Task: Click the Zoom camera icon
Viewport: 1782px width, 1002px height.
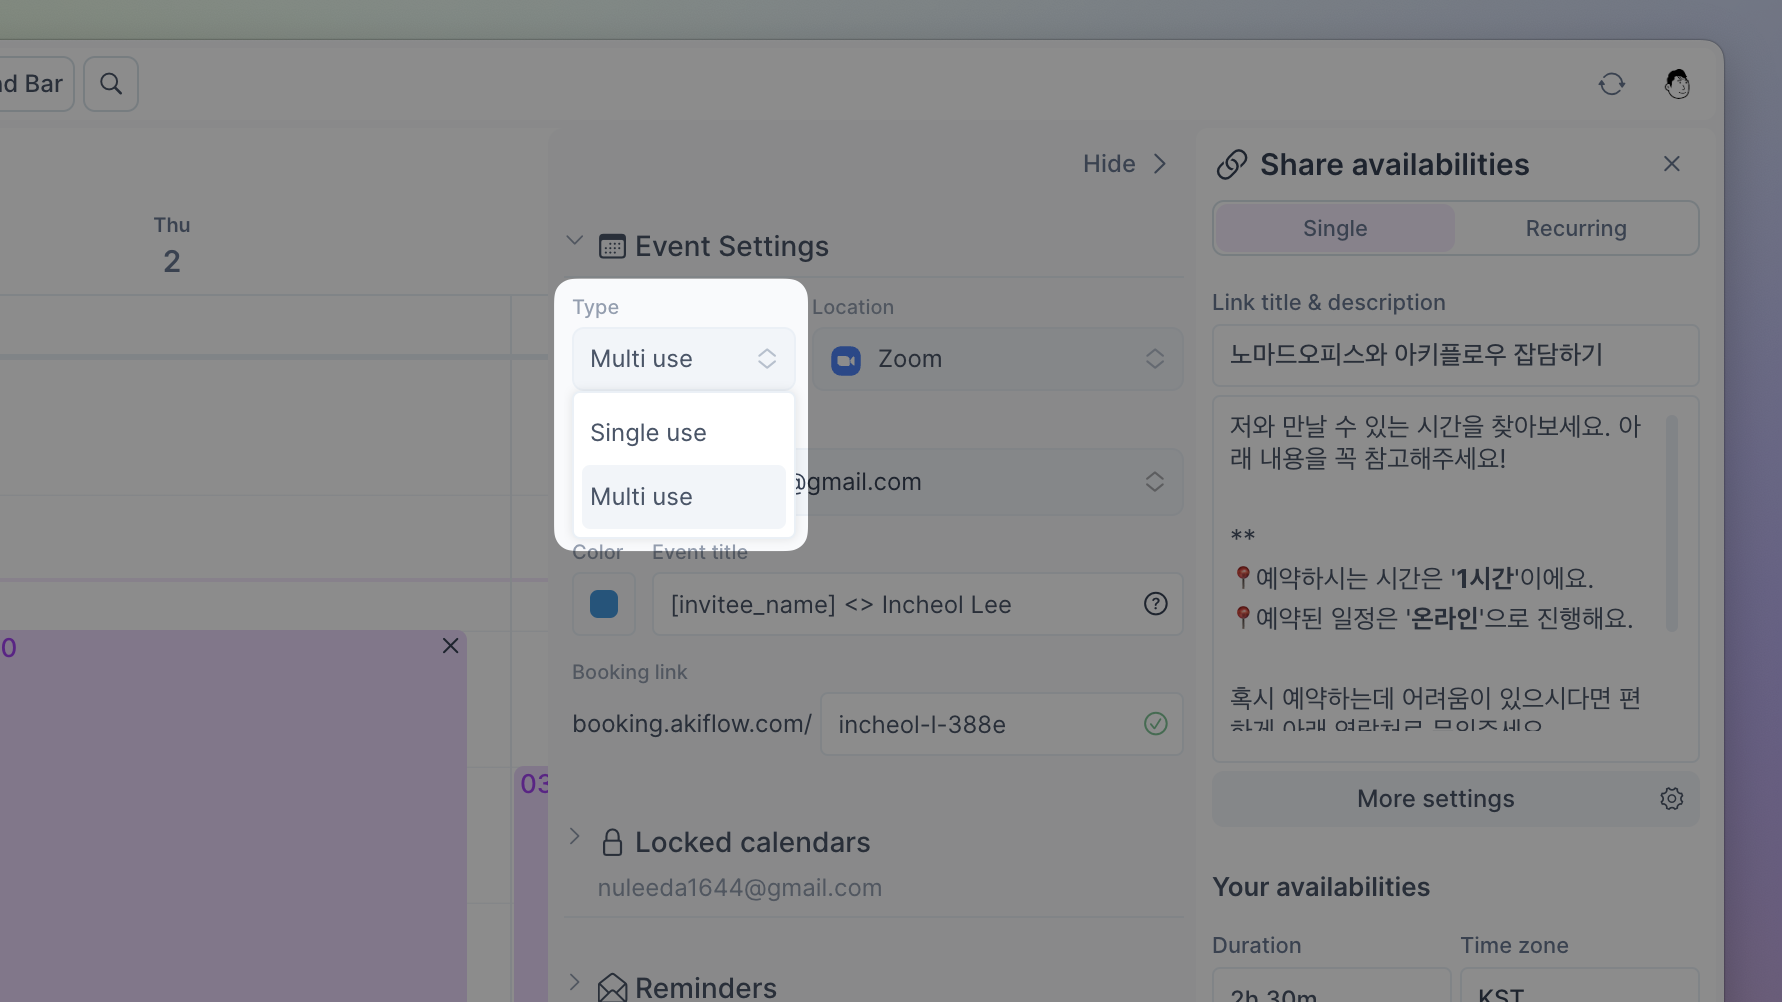Action: (x=846, y=360)
